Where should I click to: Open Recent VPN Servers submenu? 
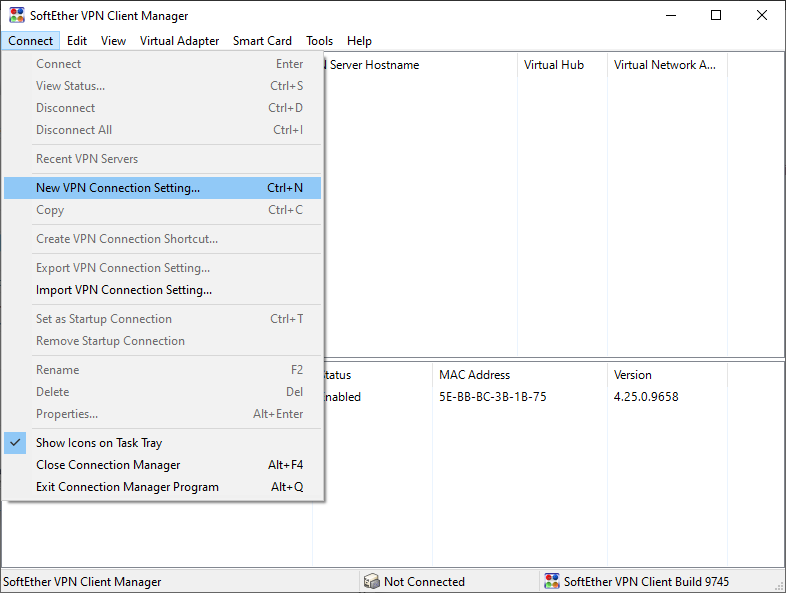point(162,159)
